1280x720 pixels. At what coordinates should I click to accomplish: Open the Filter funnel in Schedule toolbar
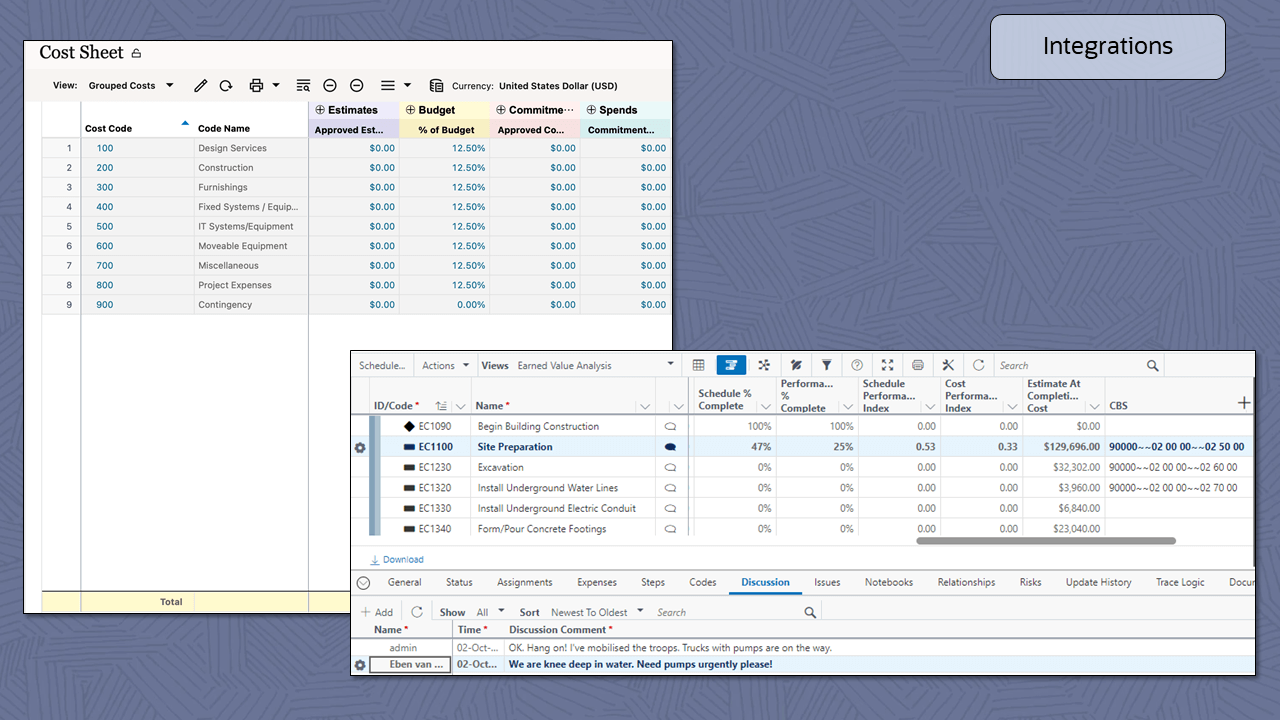(x=826, y=365)
